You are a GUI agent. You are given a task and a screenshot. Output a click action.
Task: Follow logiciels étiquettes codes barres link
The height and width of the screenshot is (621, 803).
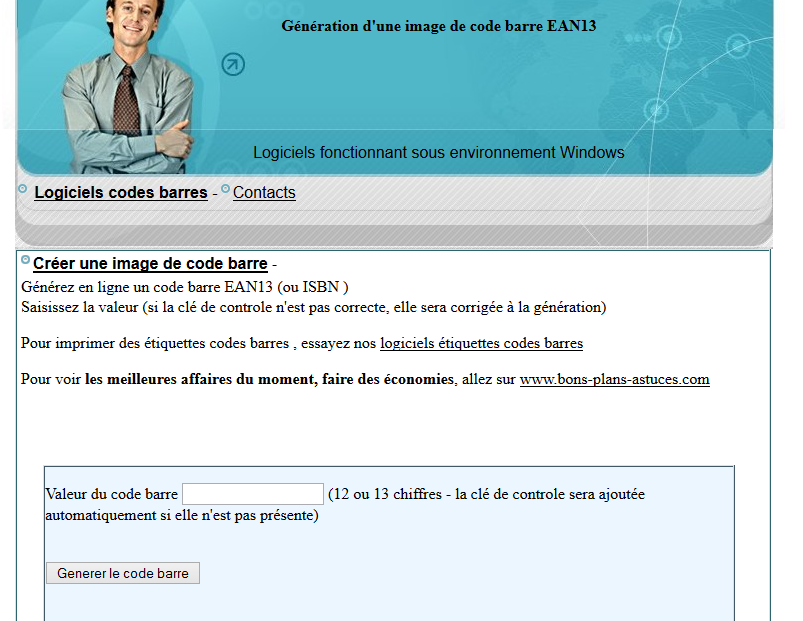coord(481,344)
